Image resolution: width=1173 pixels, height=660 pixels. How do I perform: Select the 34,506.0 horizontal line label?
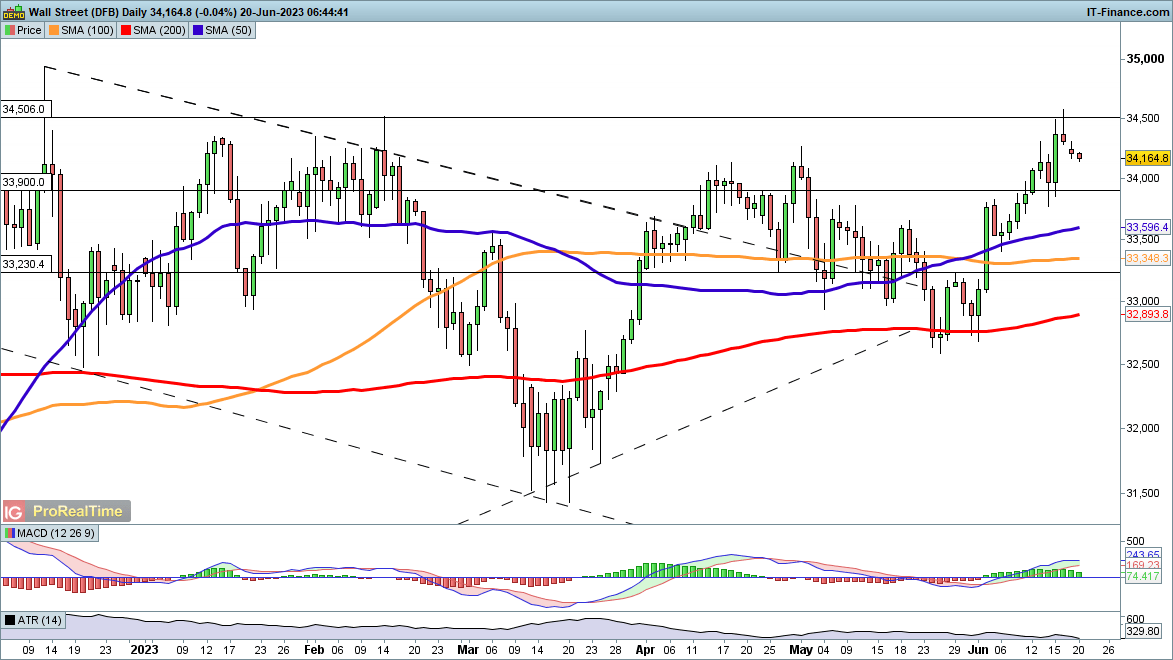coord(24,109)
